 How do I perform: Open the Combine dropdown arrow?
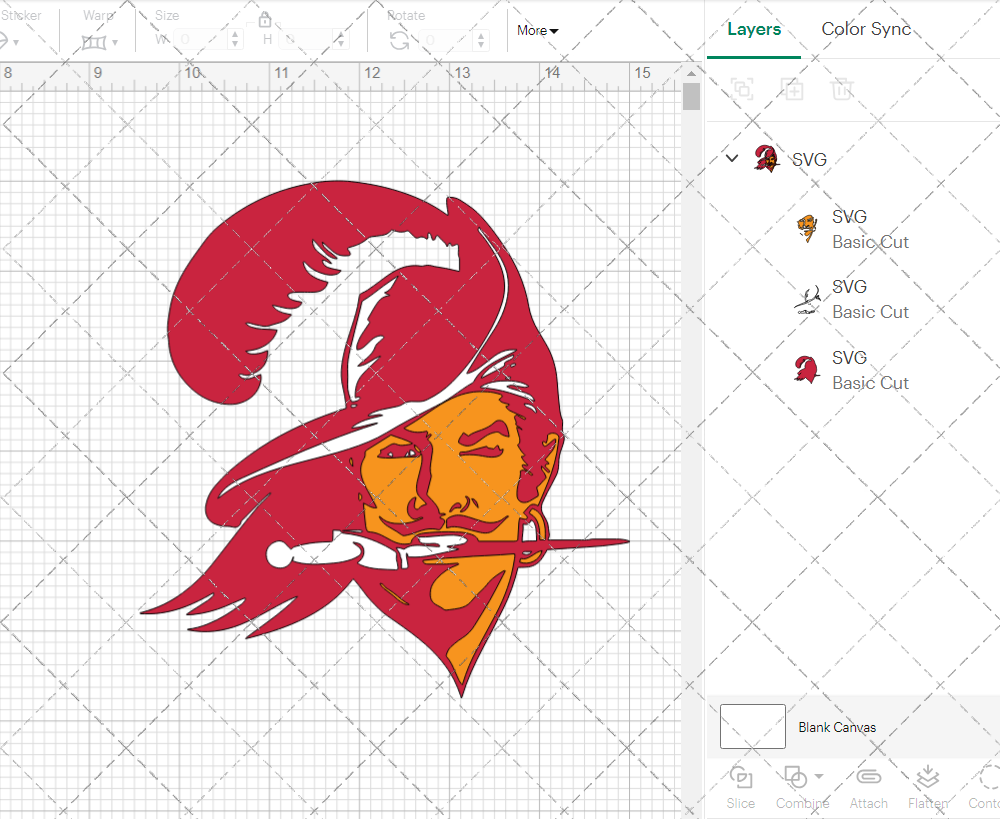tap(819, 776)
